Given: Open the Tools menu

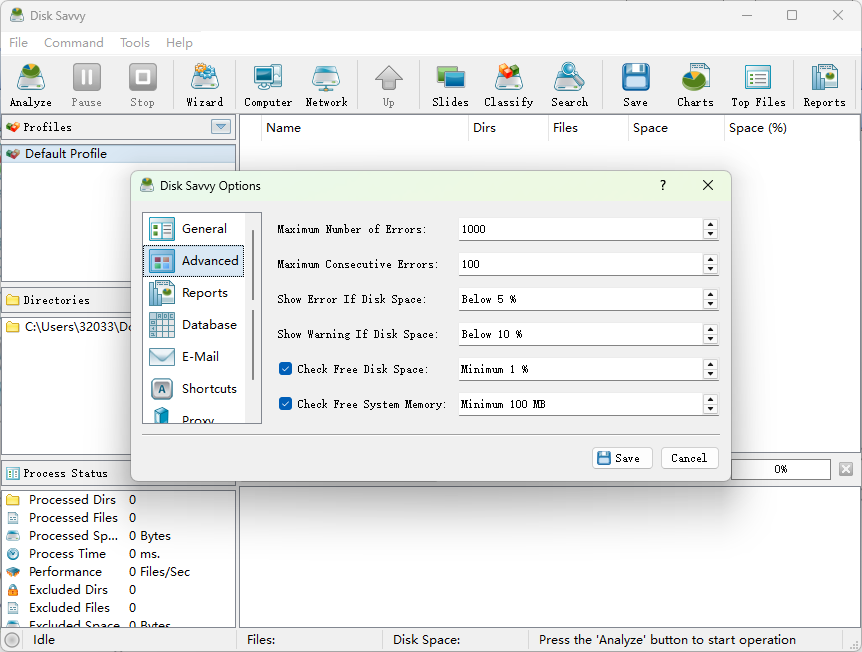Looking at the screenshot, I should [x=134, y=42].
